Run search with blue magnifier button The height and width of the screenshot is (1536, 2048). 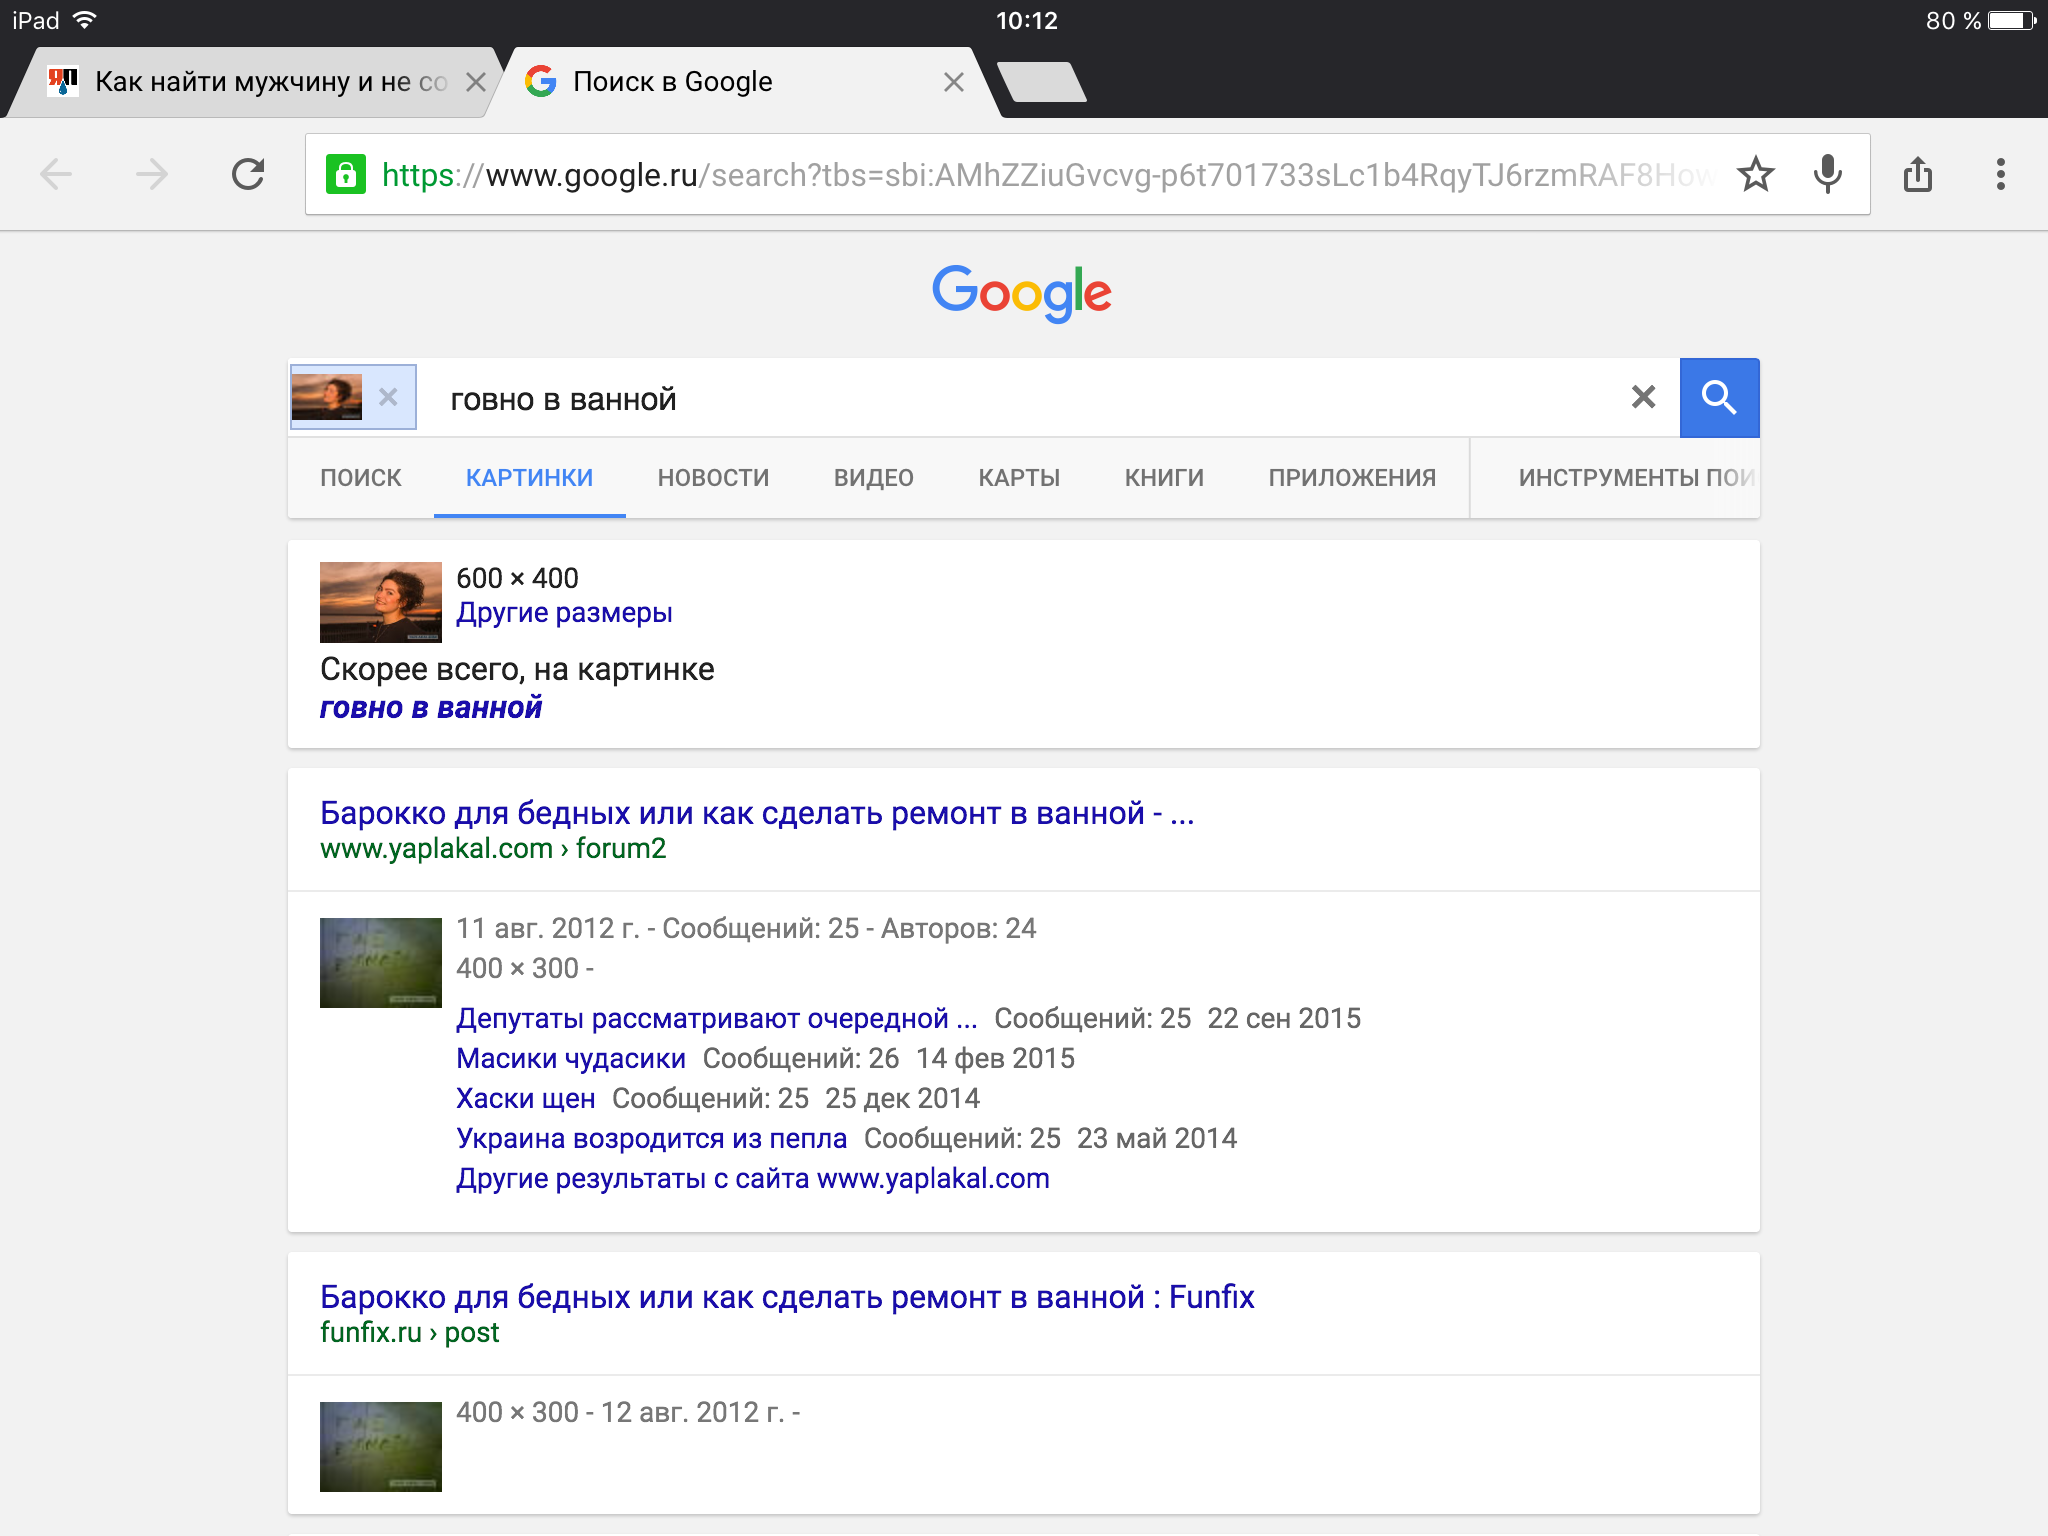coord(1719,398)
